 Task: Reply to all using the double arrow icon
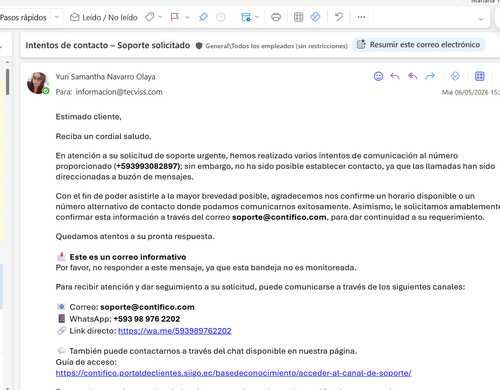(413, 76)
